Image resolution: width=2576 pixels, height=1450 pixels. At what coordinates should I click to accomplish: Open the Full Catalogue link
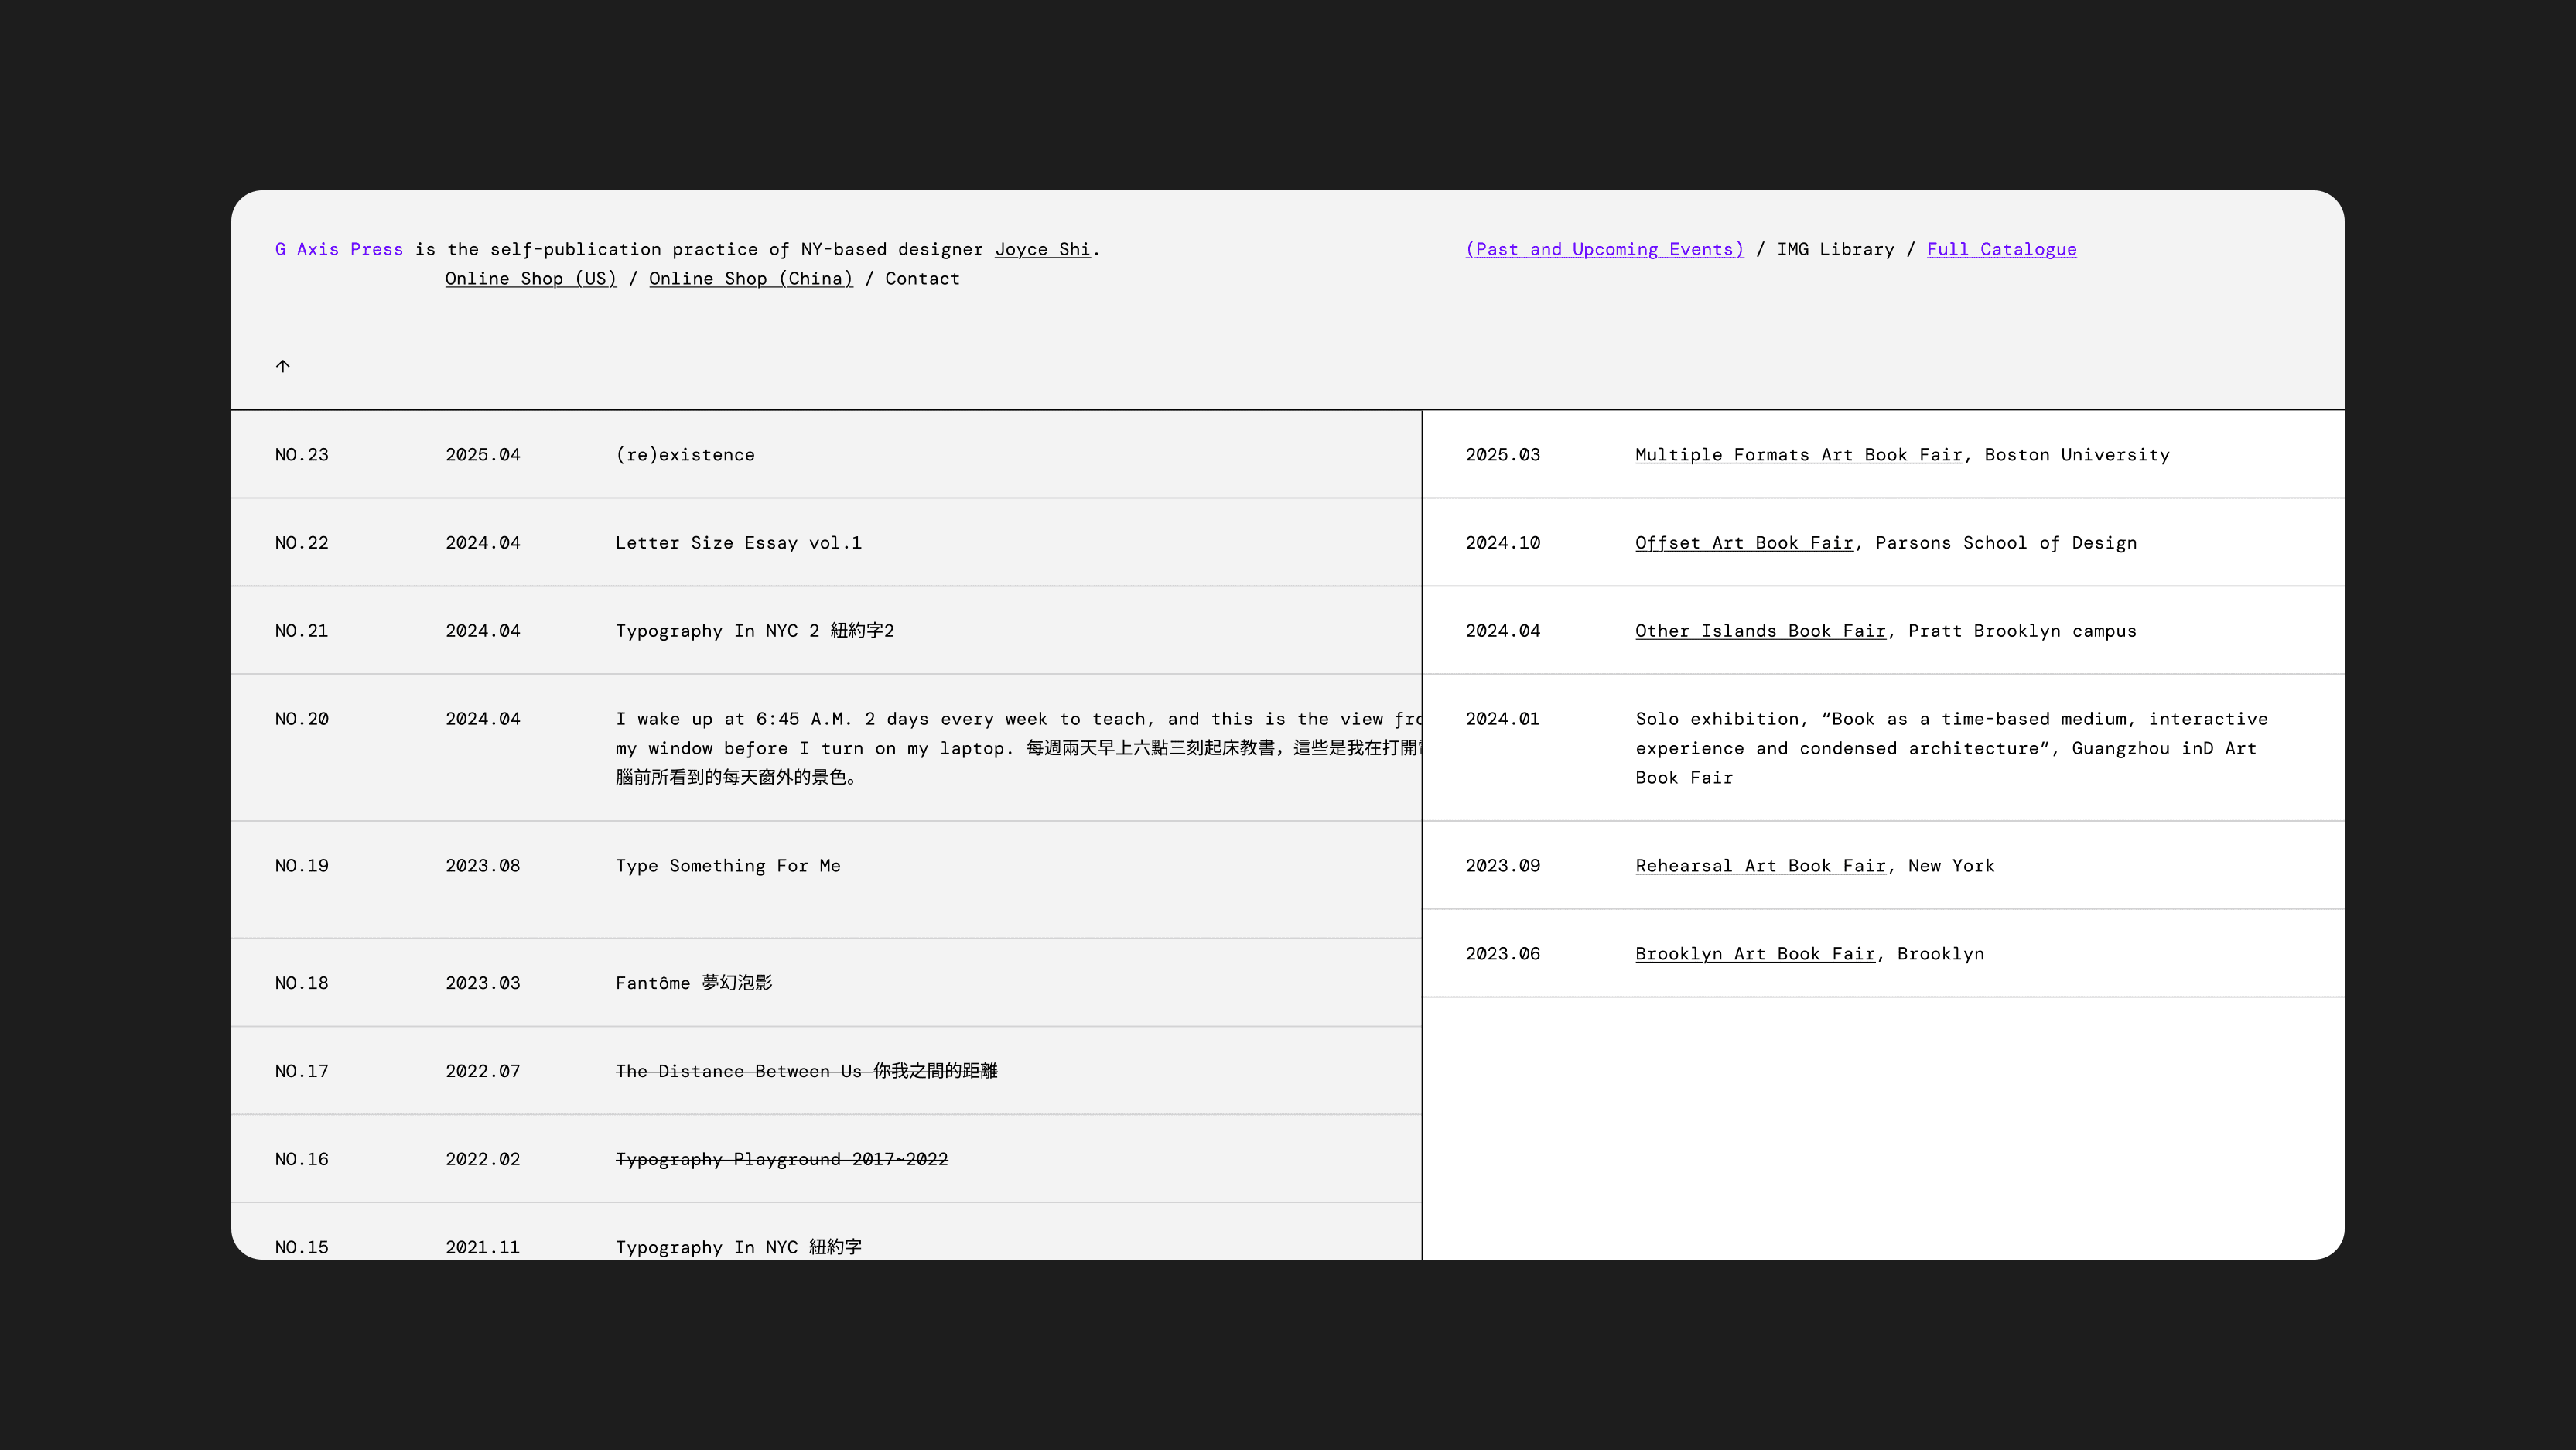2001,249
